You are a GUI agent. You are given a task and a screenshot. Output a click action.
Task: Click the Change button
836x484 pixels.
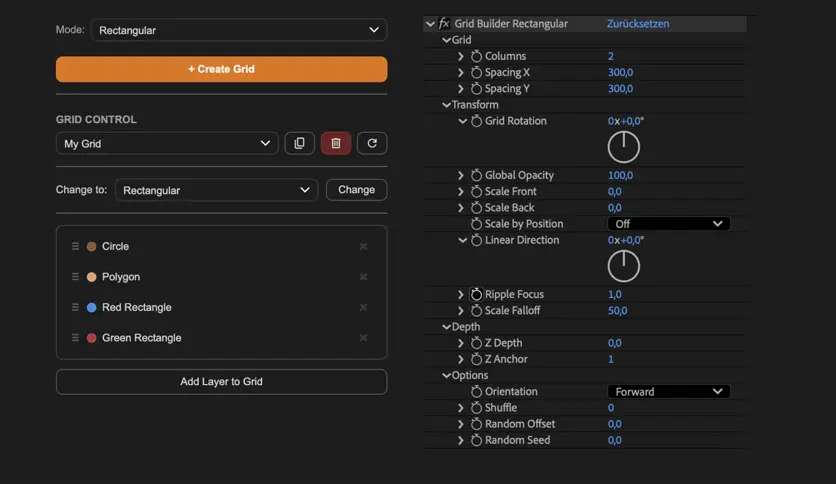pos(356,190)
